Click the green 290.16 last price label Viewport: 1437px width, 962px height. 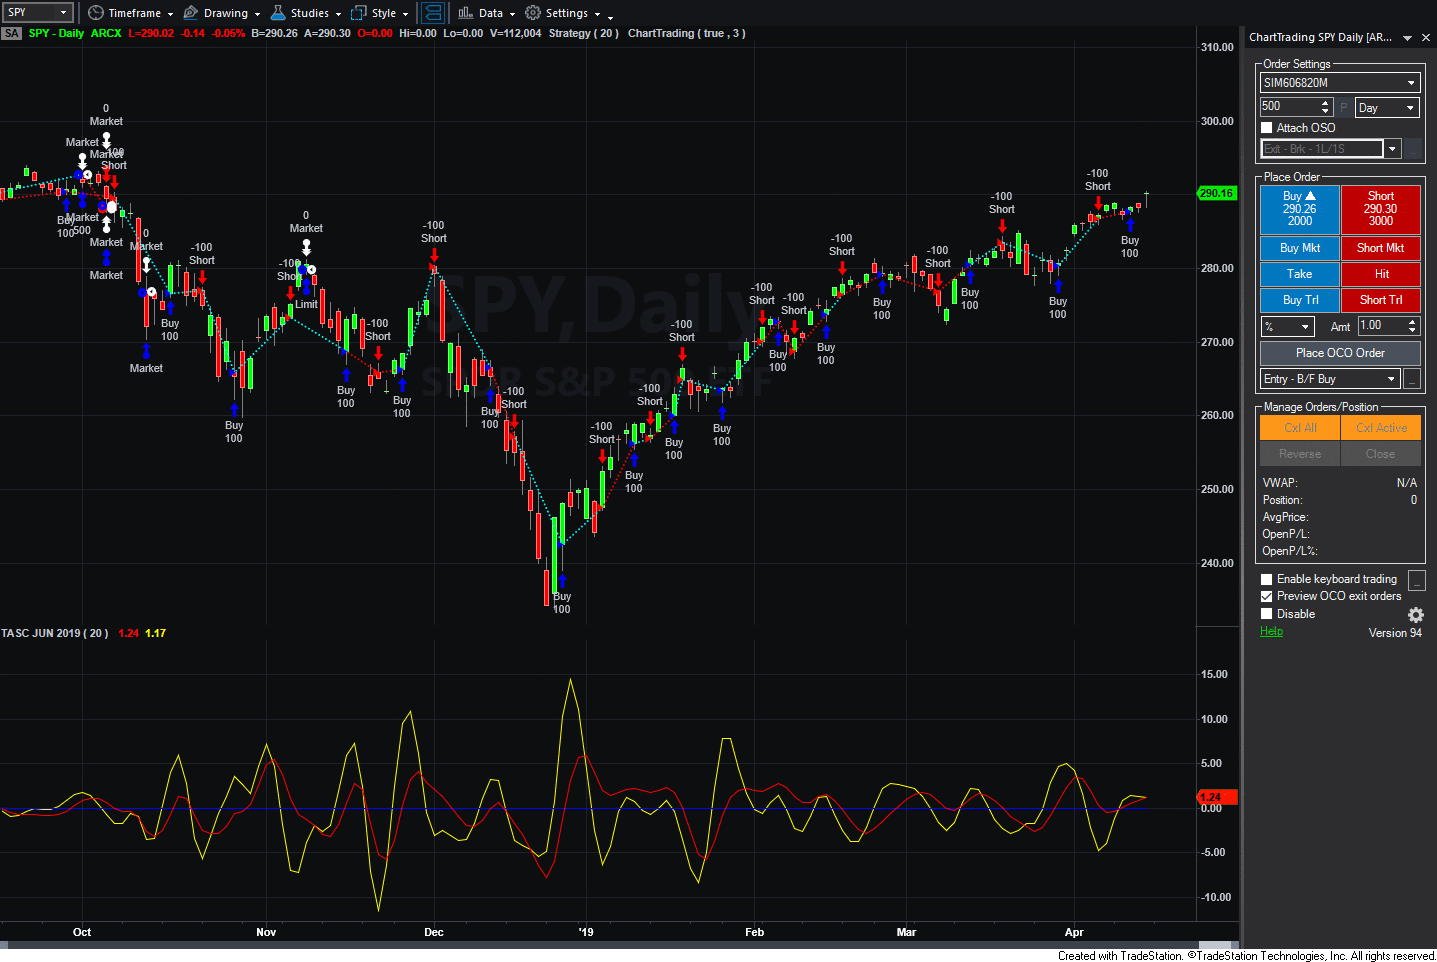tap(1217, 193)
